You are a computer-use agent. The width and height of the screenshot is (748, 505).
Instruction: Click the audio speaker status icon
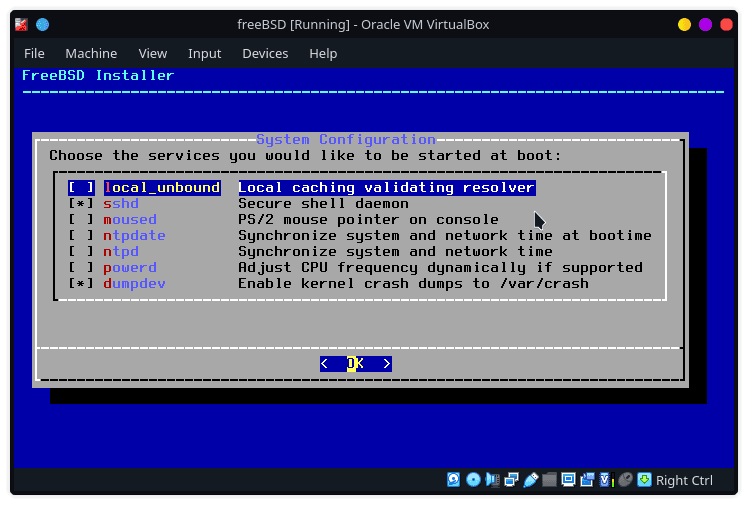[x=492, y=480]
